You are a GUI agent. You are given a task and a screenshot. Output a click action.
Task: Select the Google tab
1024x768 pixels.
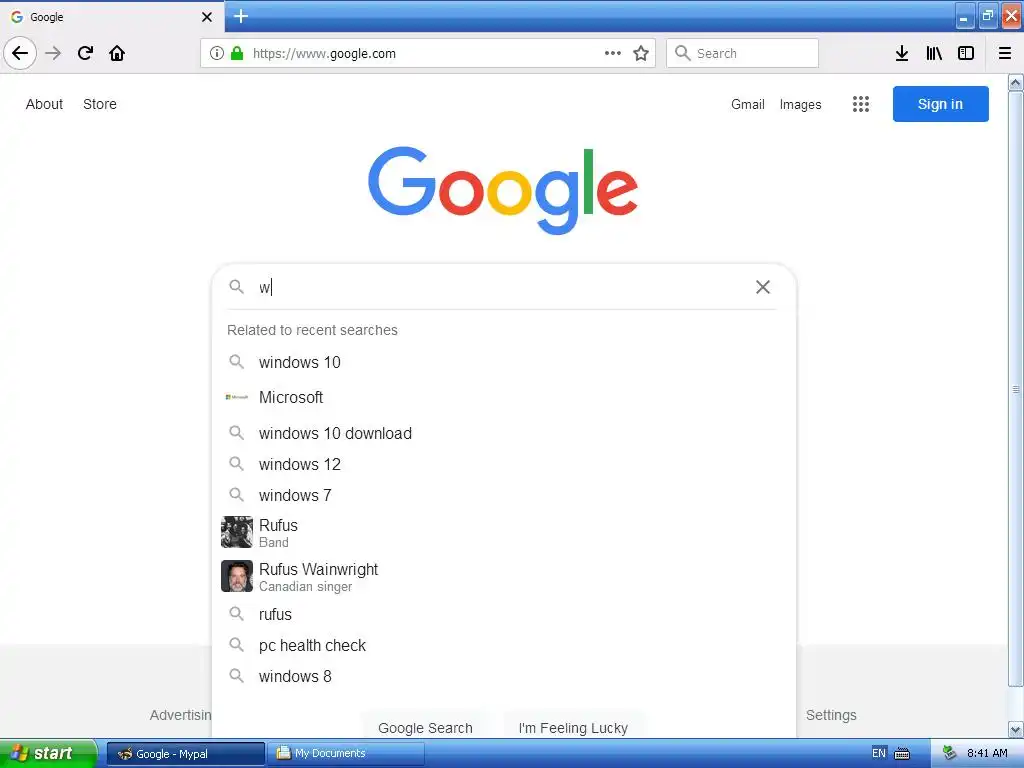pyautogui.click(x=112, y=17)
